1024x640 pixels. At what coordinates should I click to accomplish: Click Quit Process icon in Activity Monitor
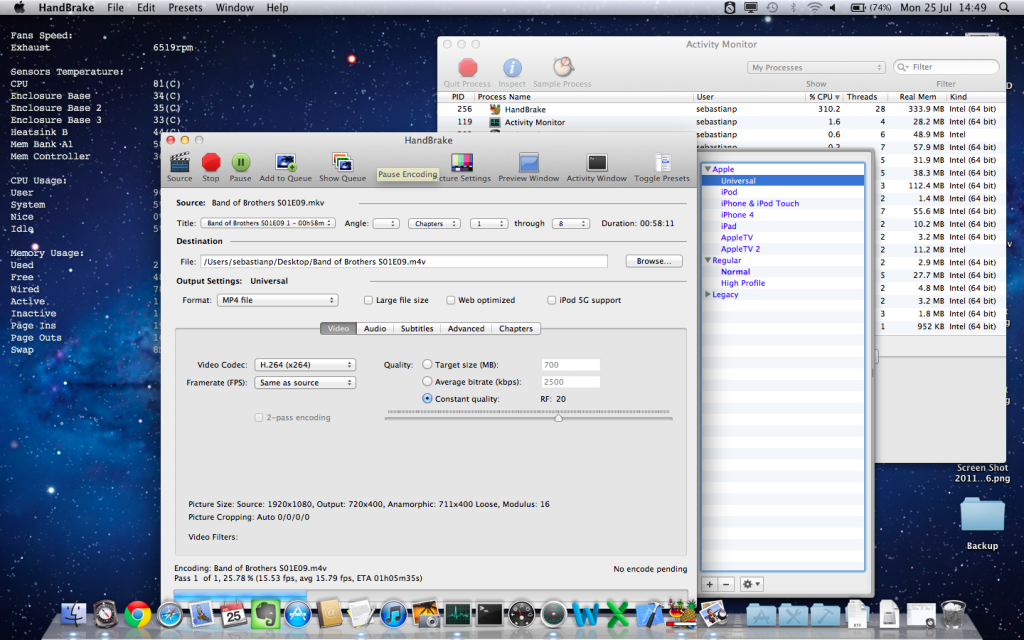coord(467,69)
